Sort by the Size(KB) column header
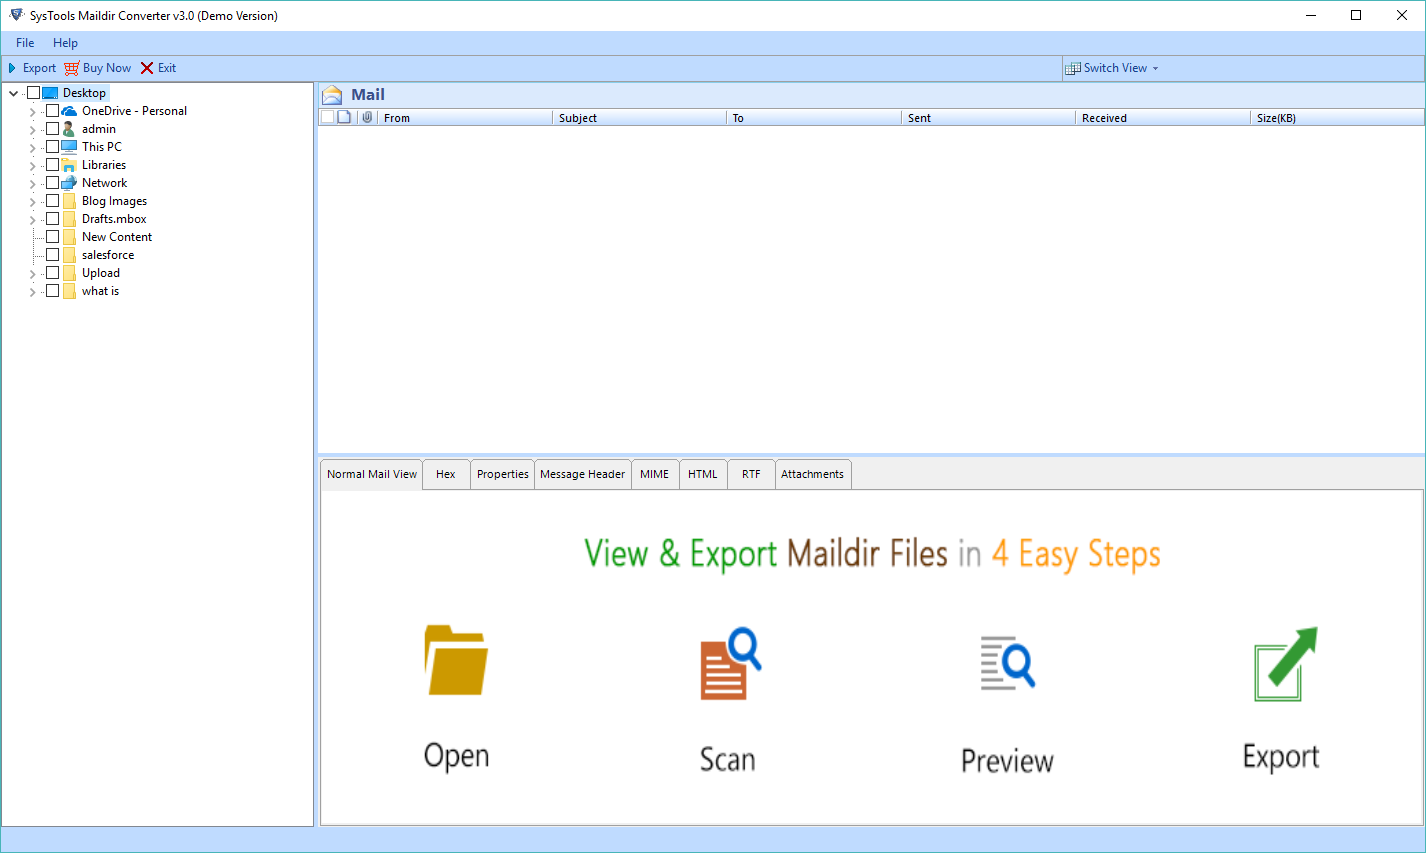This screenshot has width=1426, height=853. [1337, 118]
